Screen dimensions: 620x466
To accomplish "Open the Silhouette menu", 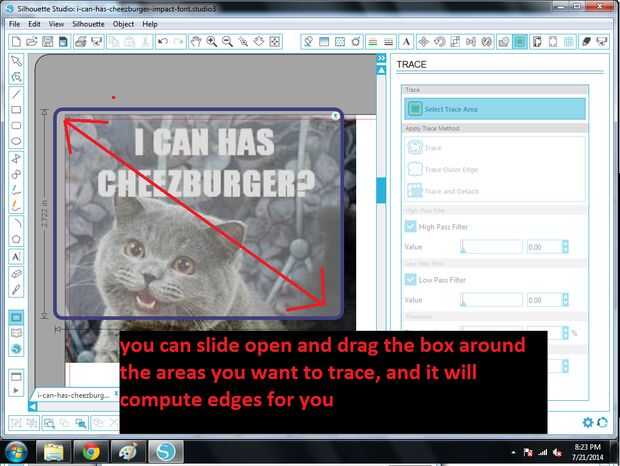I will [88, 24].
